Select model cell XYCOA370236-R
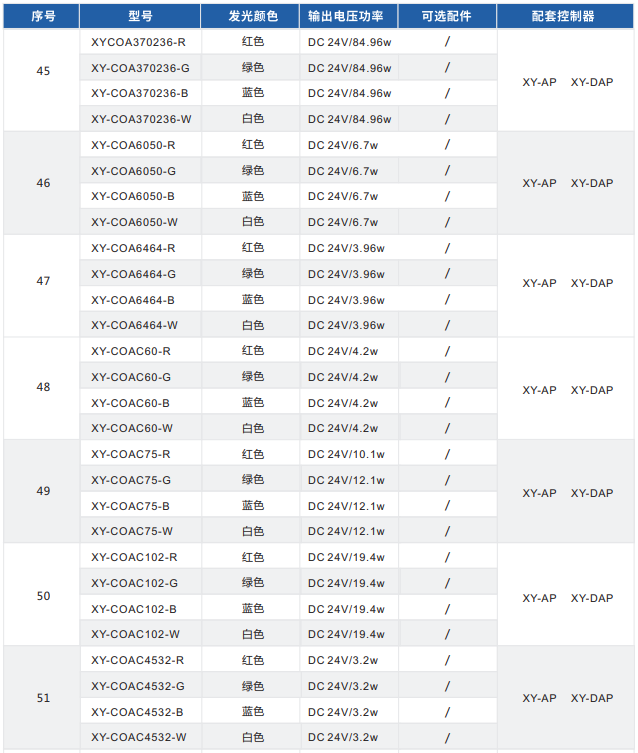The height and width of the screenshot is (753, 638). pos(138,42)
